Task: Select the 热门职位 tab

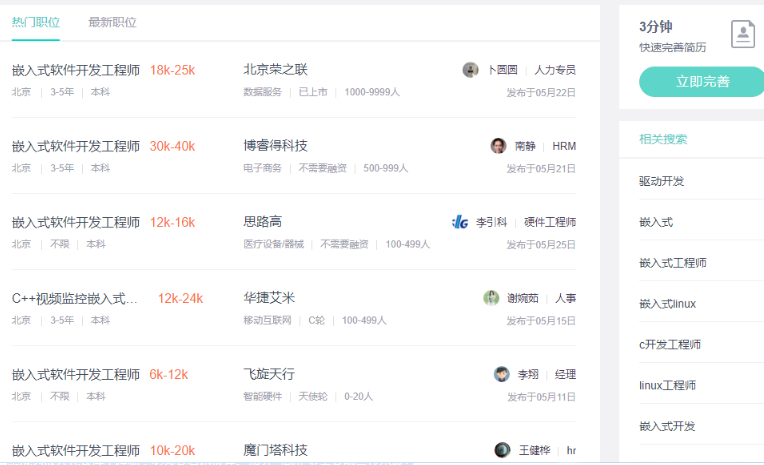Action: tap(36, 22)
